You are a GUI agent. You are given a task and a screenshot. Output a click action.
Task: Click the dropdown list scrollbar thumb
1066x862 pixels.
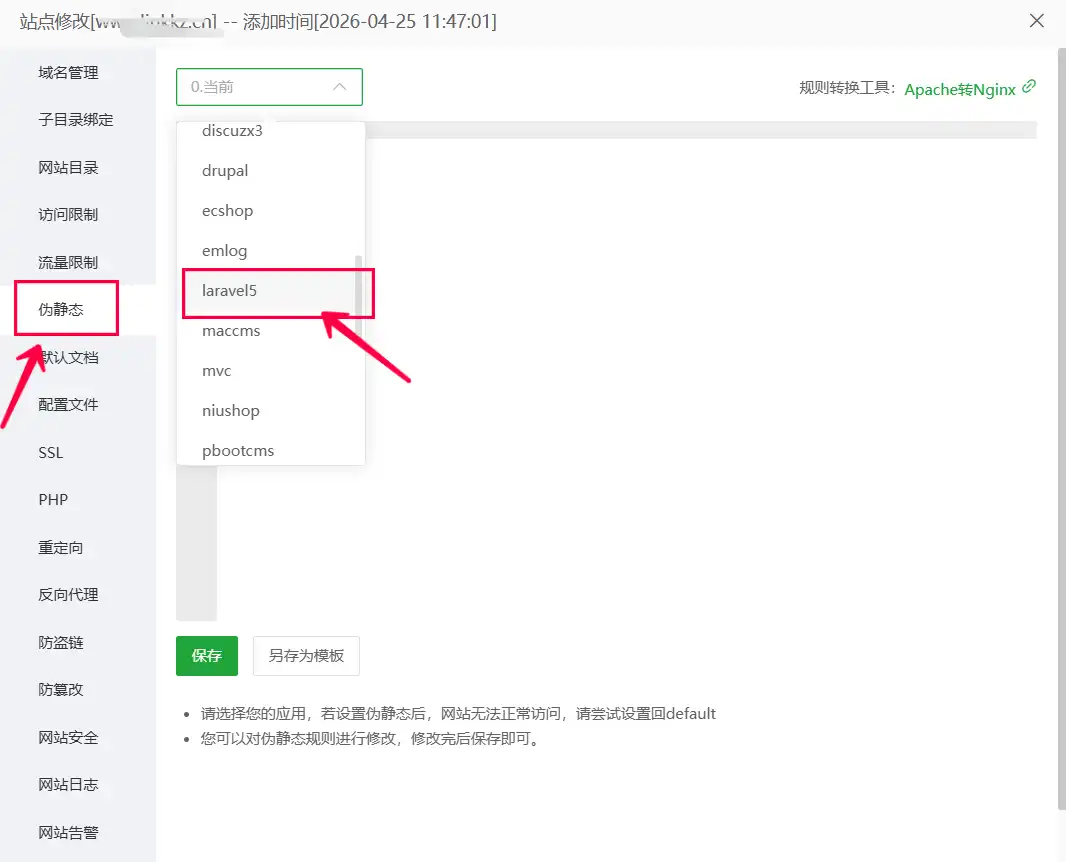[x=359, y=290]
